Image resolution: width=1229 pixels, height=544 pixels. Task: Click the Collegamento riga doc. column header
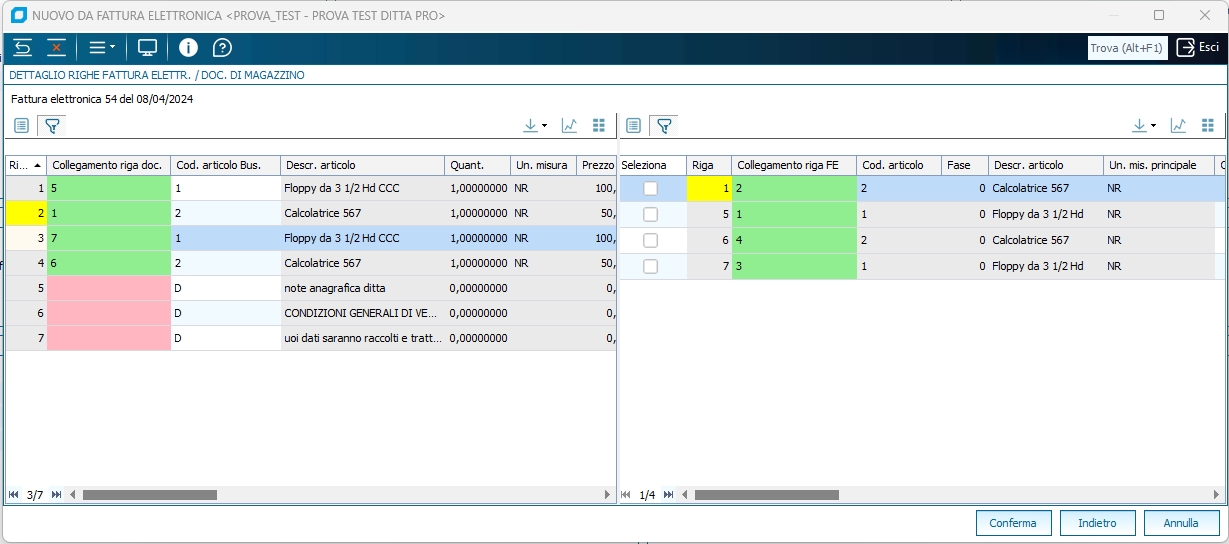(x=108, y=165)
